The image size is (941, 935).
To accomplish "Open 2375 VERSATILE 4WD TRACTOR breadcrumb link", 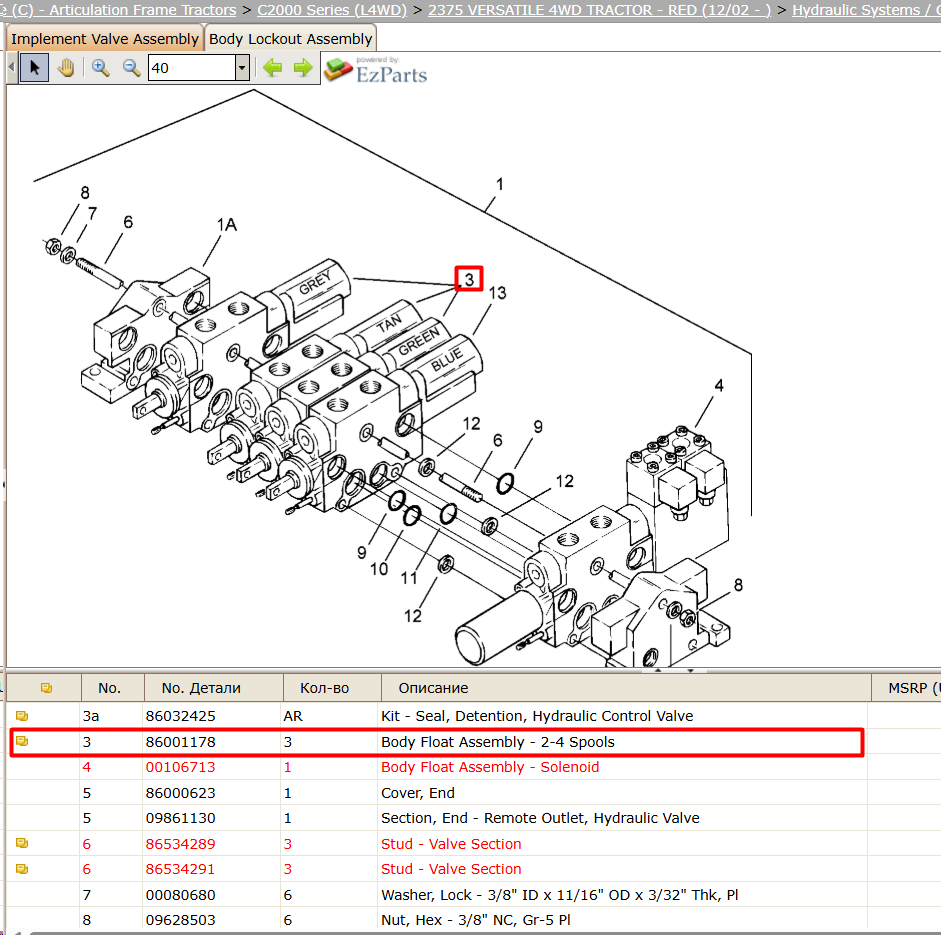I will point(599,10).
